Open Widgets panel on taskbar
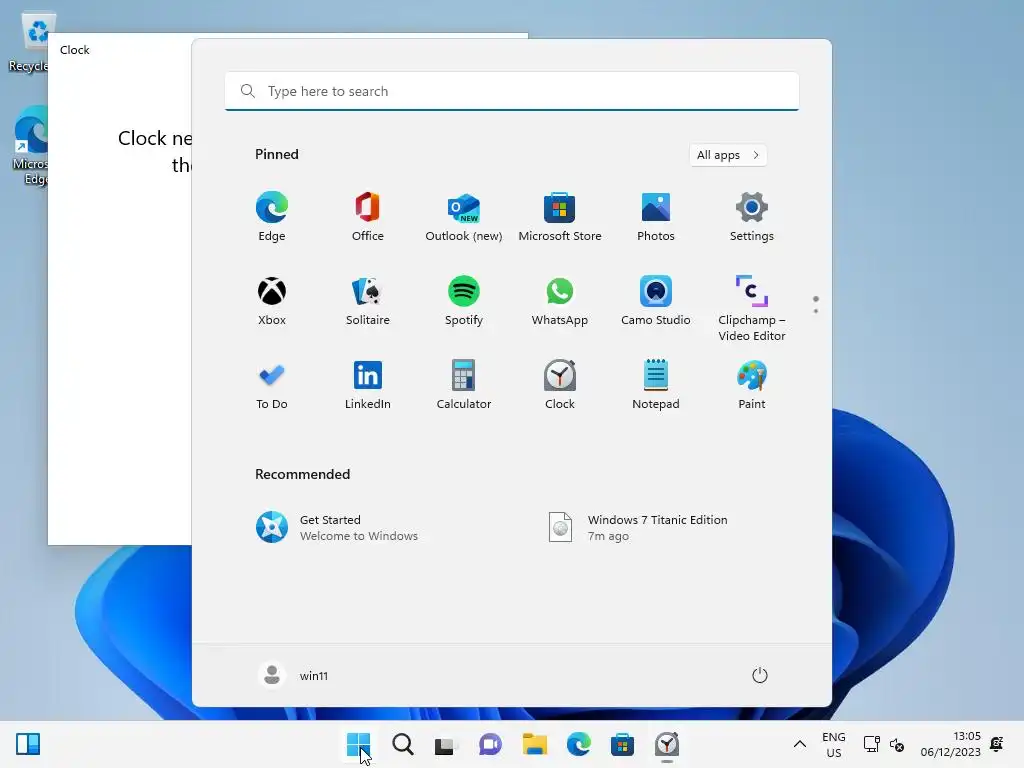Image resolution: width=1024 pixels, height=768 pixels. click(28, 744)
